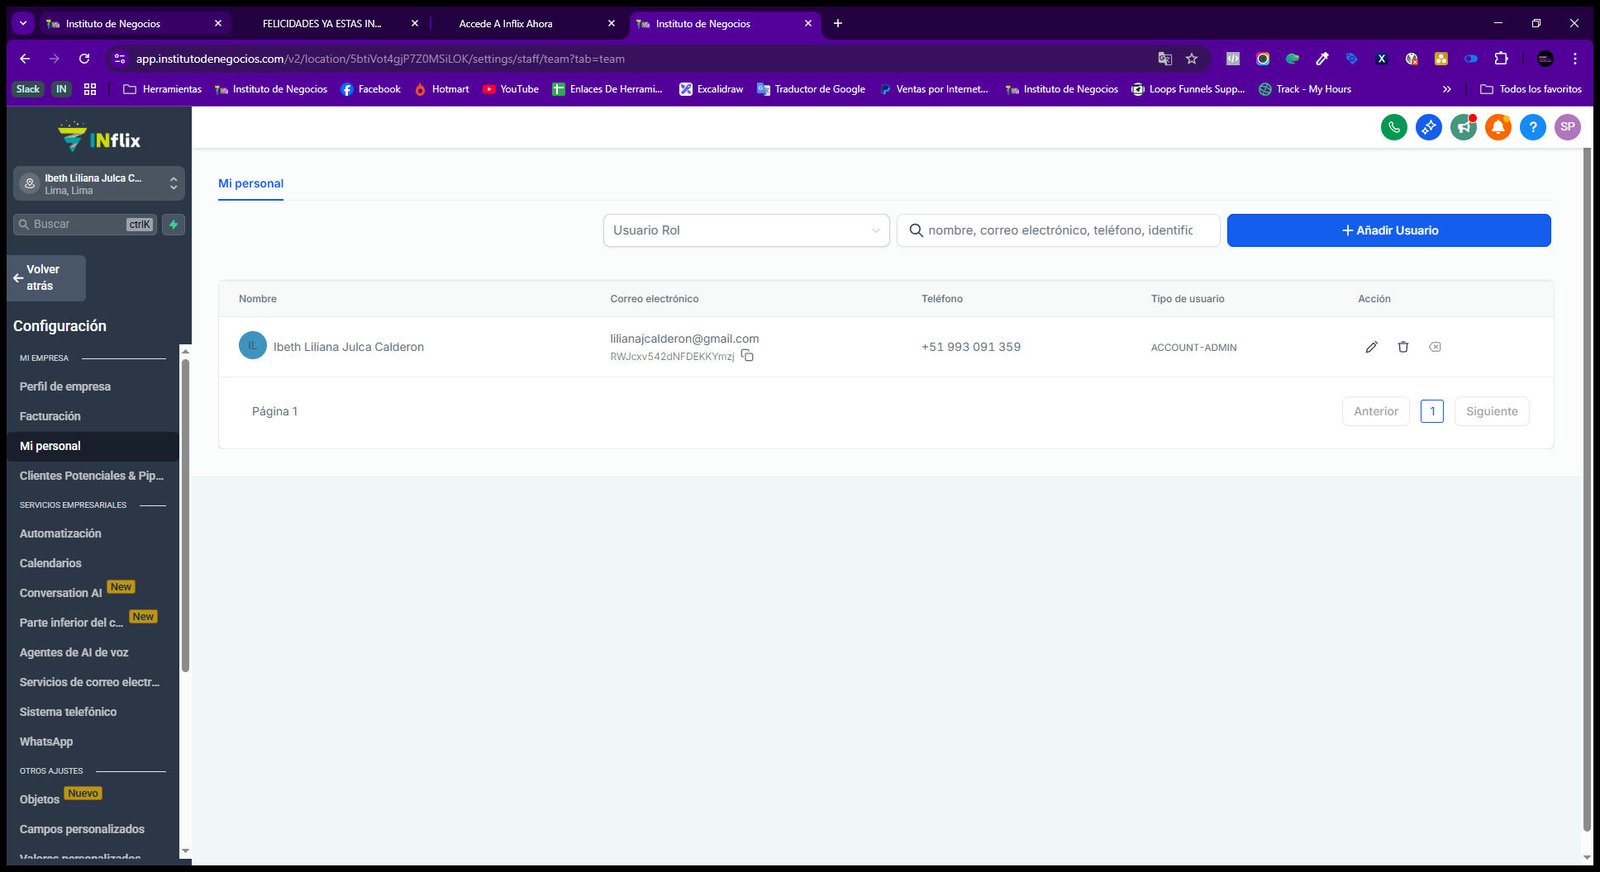Open the SP profile avatar
The image size is (1600, 872).
click(1568, 127)
